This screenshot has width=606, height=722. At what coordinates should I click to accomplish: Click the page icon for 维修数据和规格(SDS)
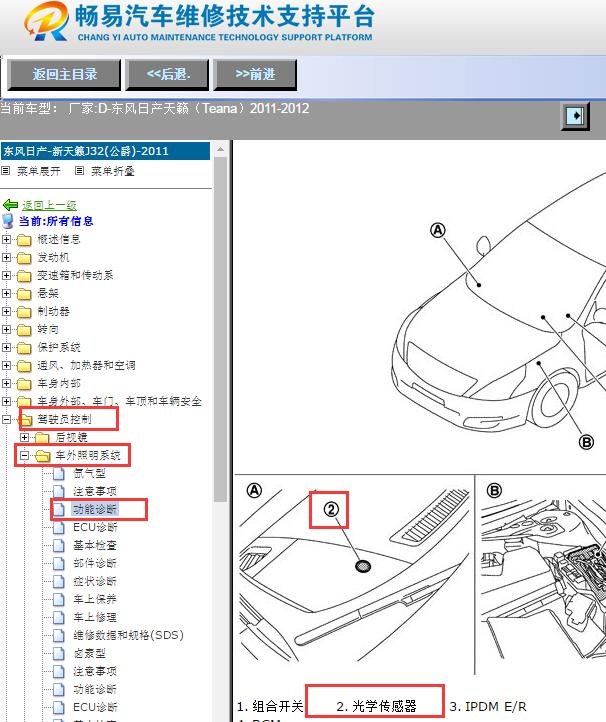(58, 635)
